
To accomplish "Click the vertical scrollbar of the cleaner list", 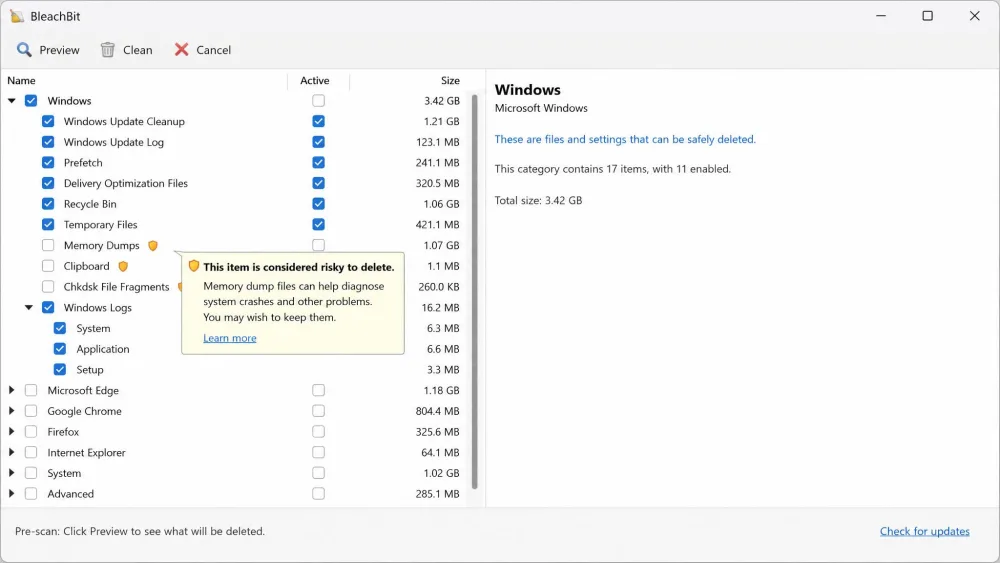I will click(x=474, y=291).
